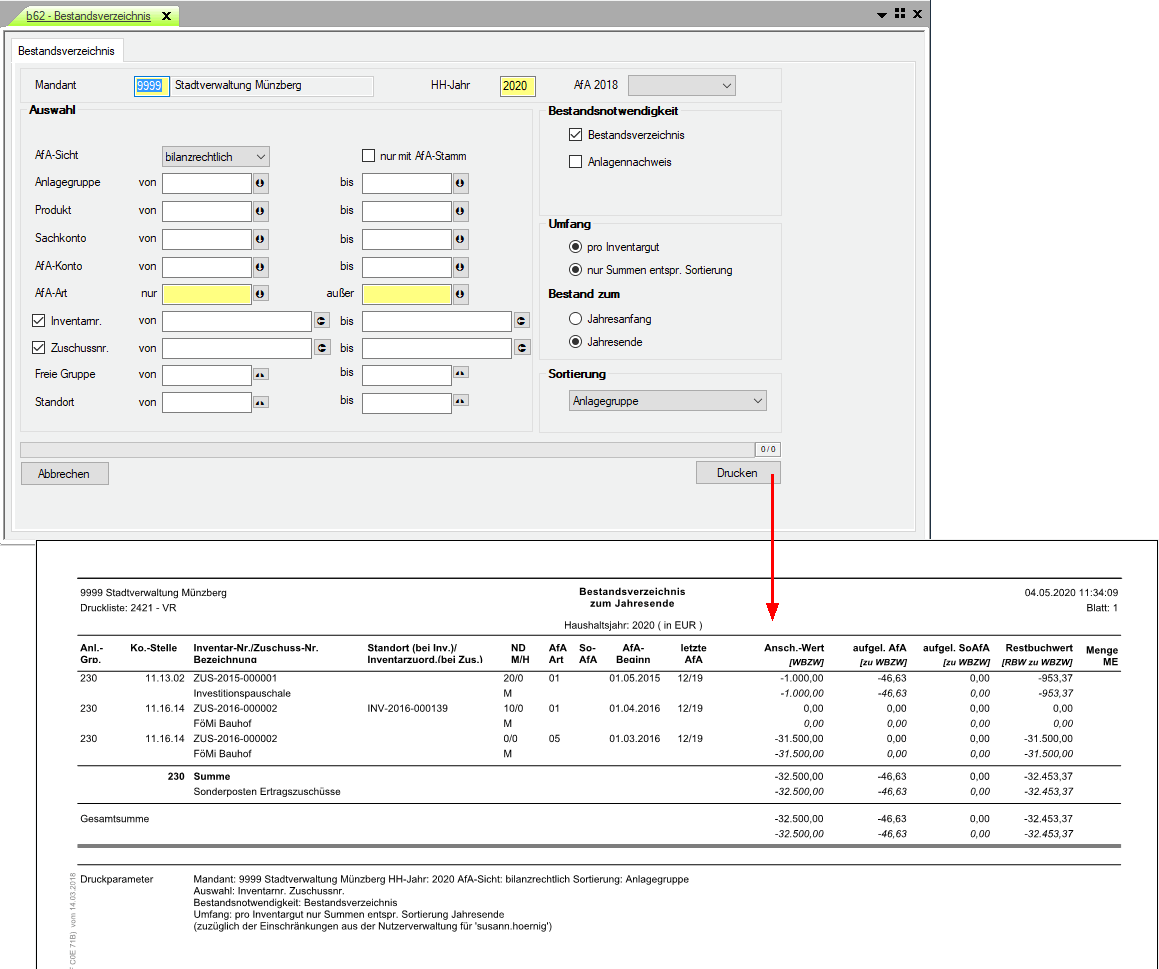Image resolution: width=1159 pixels, height=969 pixels.
Task: Click search icon beside Zuschussnr. bis field
Action: click(522, 348)
